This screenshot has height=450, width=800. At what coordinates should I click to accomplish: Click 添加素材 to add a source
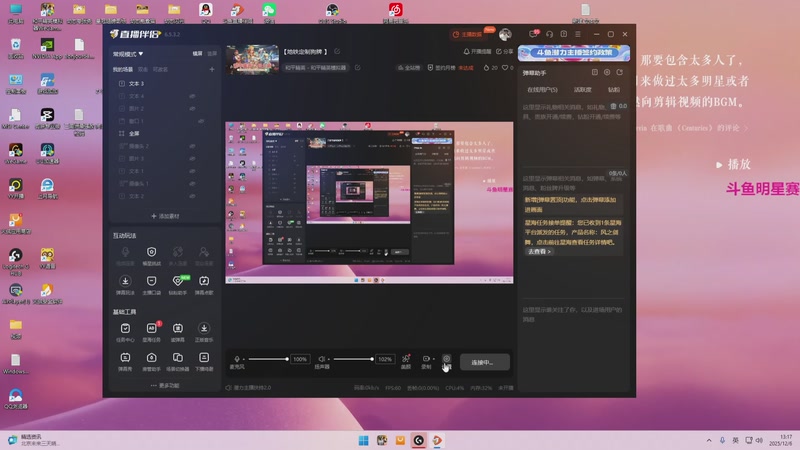(165, 216)
